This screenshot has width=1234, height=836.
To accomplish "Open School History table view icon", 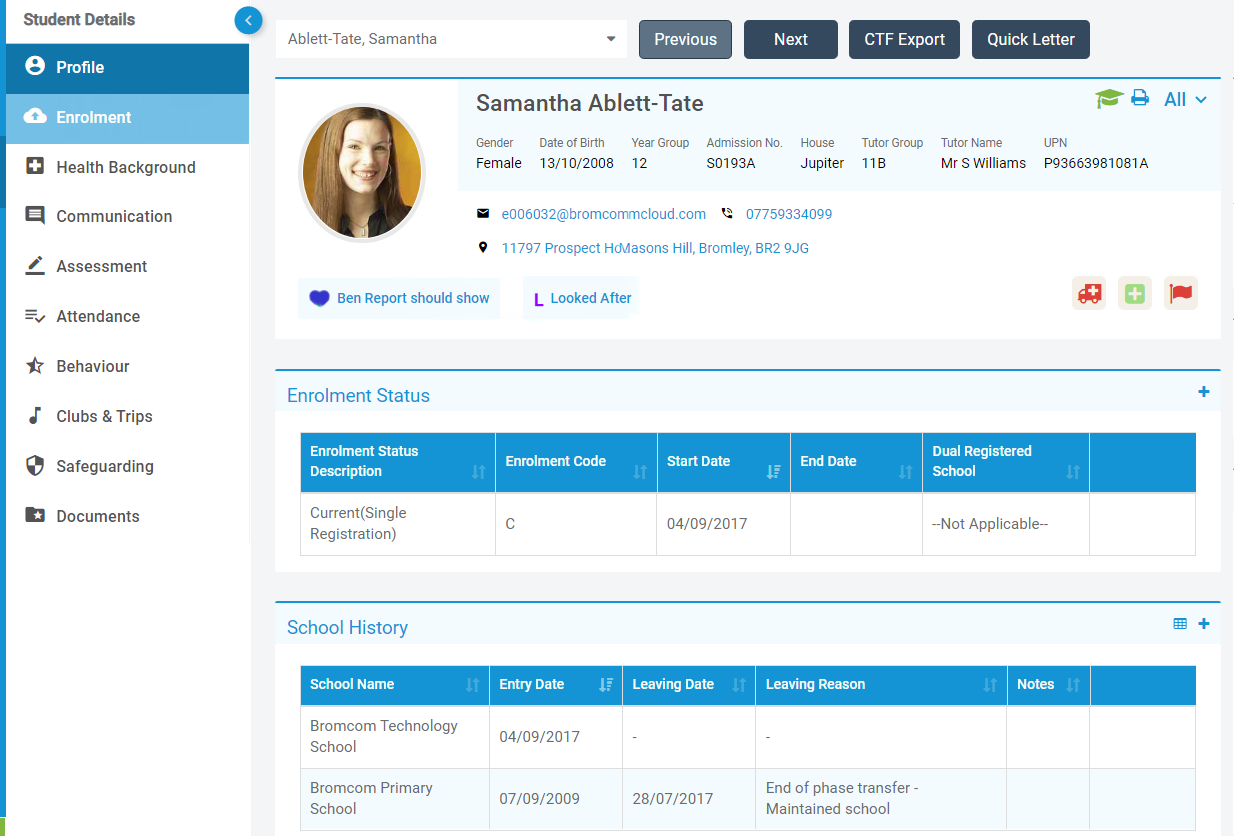I will (1180, 624).
